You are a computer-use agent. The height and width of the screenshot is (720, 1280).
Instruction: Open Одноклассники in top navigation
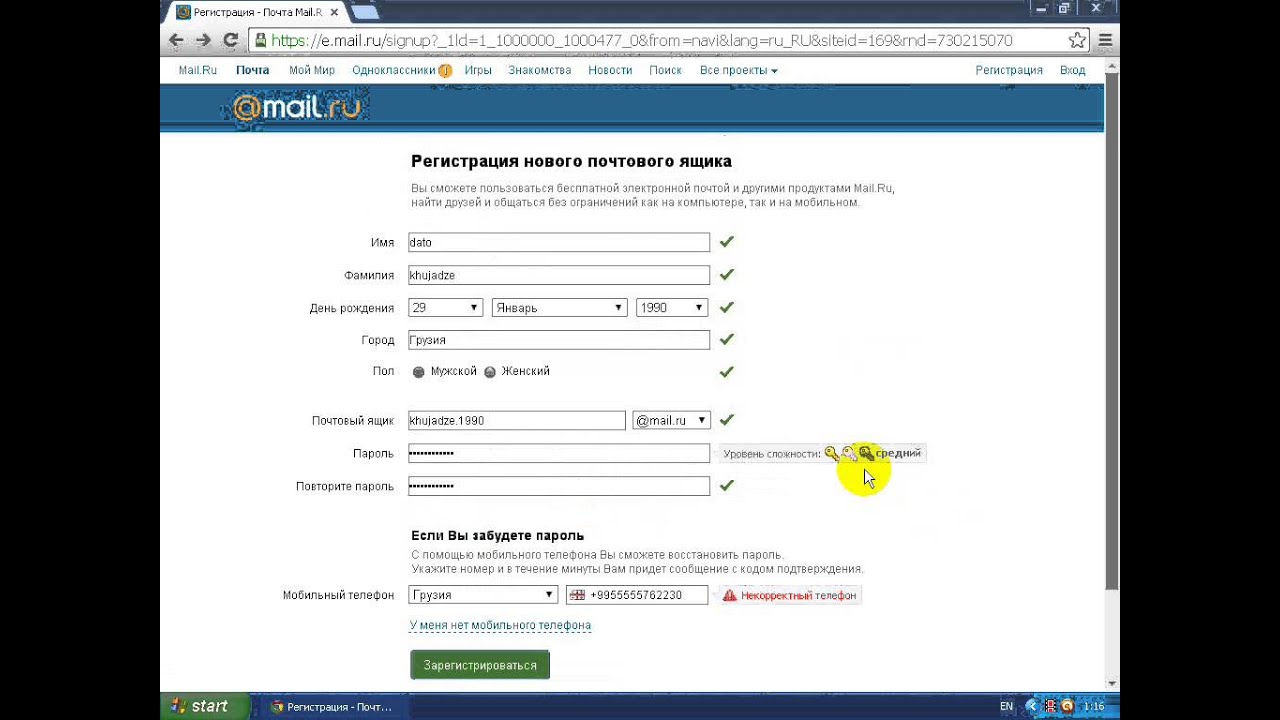[x=393, y=71]
